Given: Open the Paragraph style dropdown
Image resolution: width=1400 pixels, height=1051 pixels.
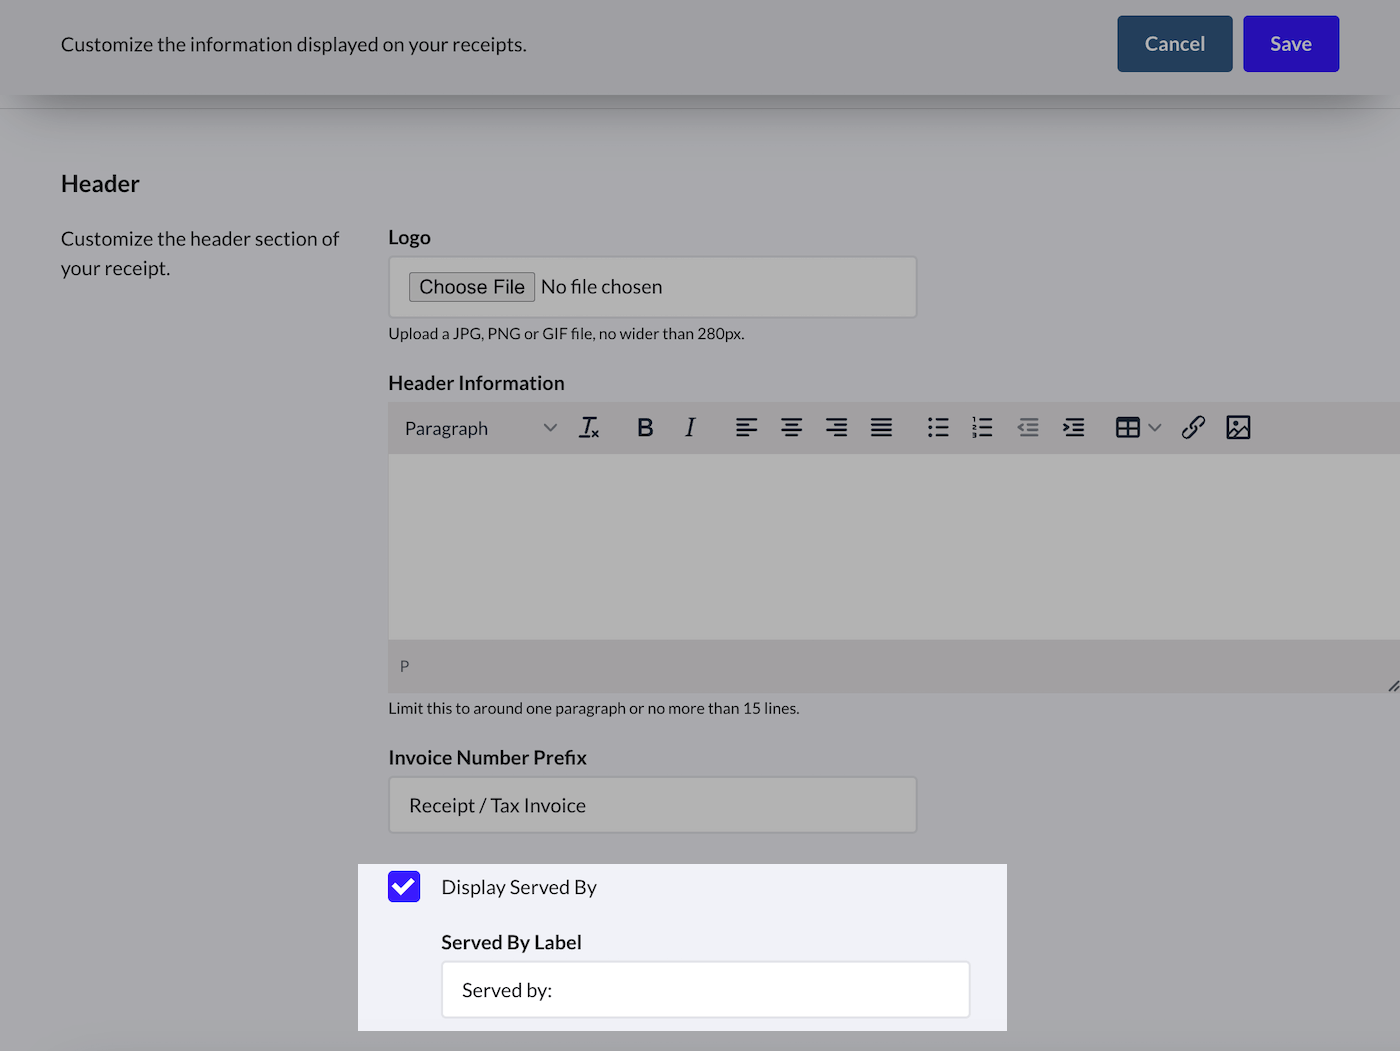Looking at the screenshot, I should (480, 428).
